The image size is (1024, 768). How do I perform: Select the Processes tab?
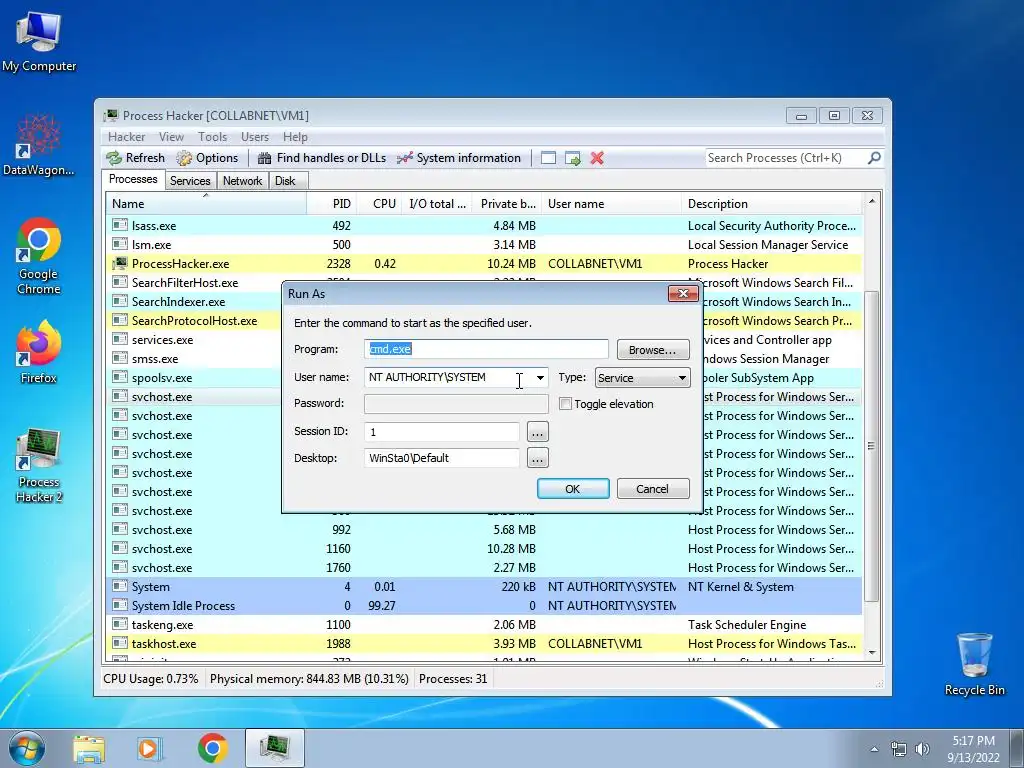[133, 180]
